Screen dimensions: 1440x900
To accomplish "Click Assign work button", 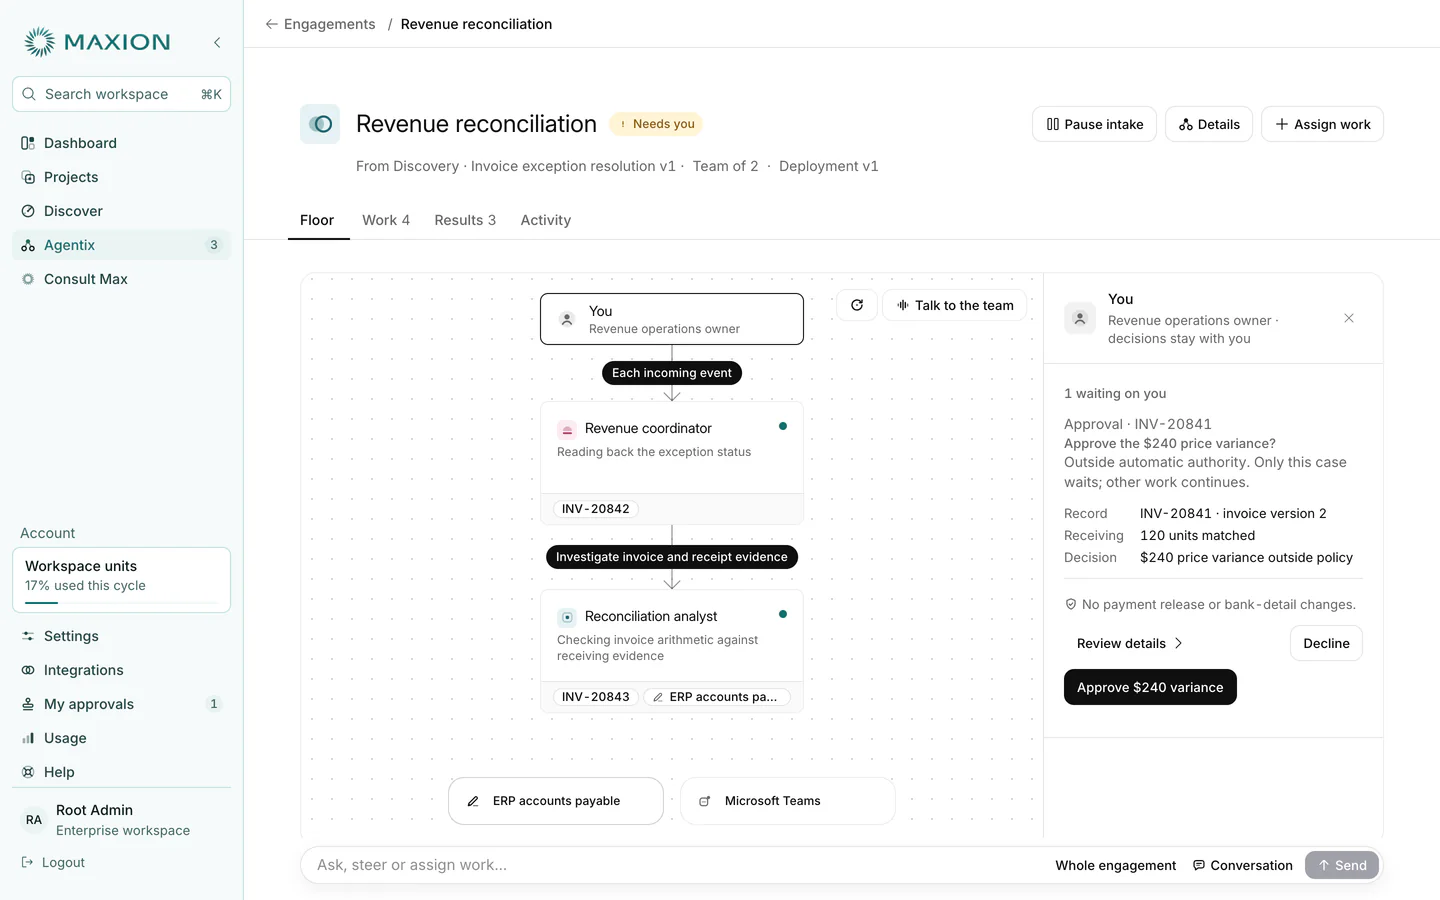I will point(1322,124).
